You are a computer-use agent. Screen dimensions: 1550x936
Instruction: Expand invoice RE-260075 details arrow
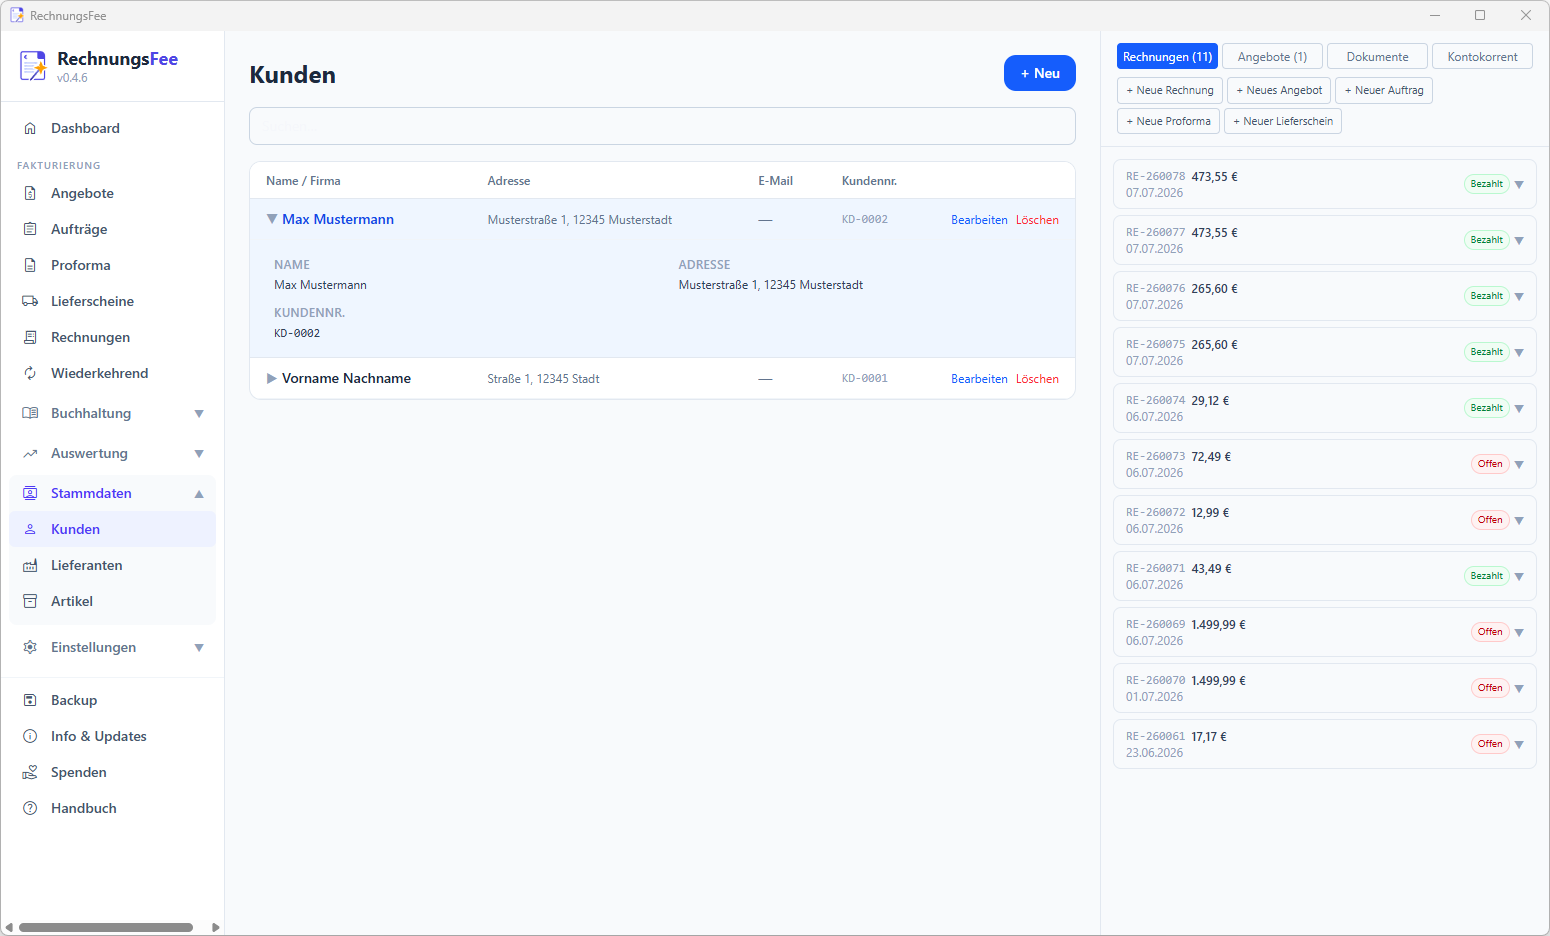(1519, 353)
